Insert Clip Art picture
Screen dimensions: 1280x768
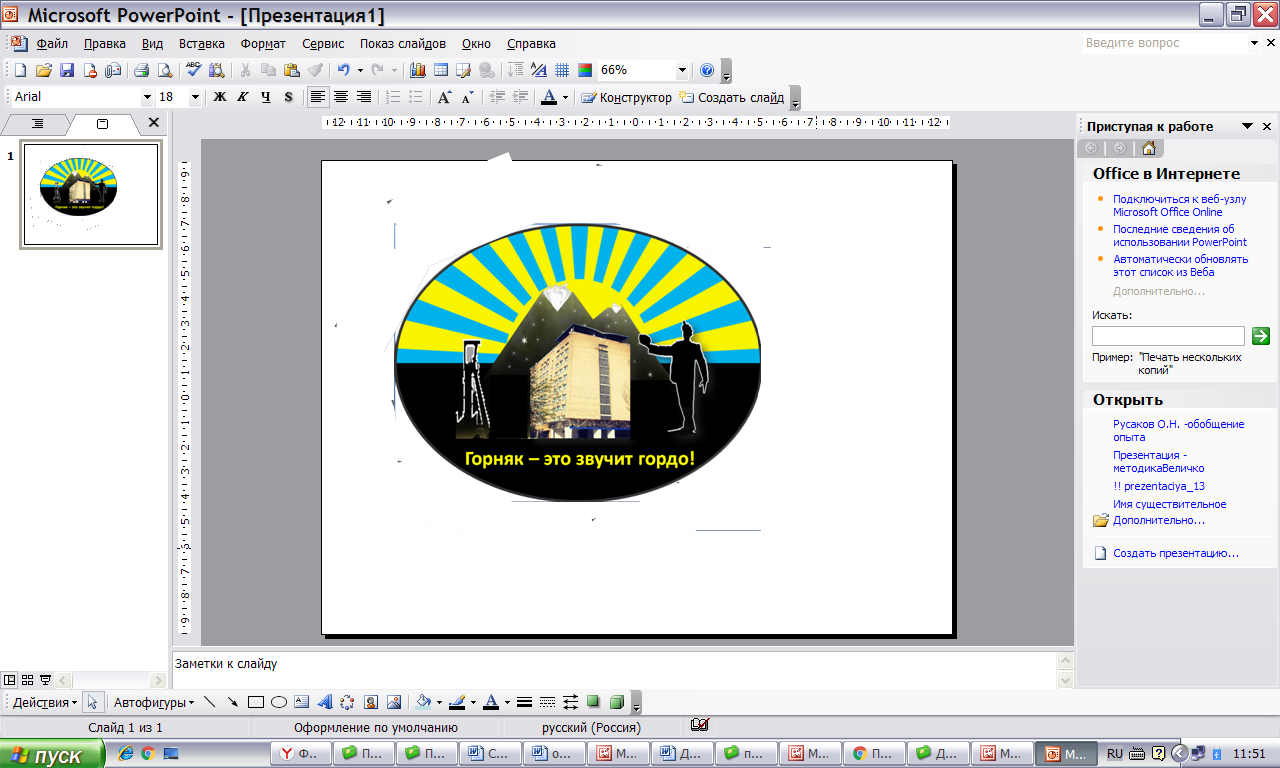tap(371, 702)
